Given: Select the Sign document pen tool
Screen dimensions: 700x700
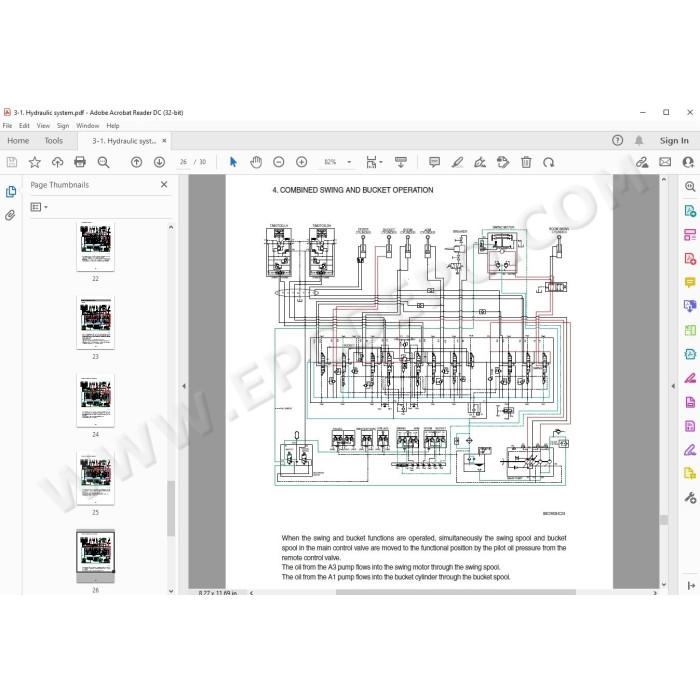Looking at the screenshot, I should (480, 162).
